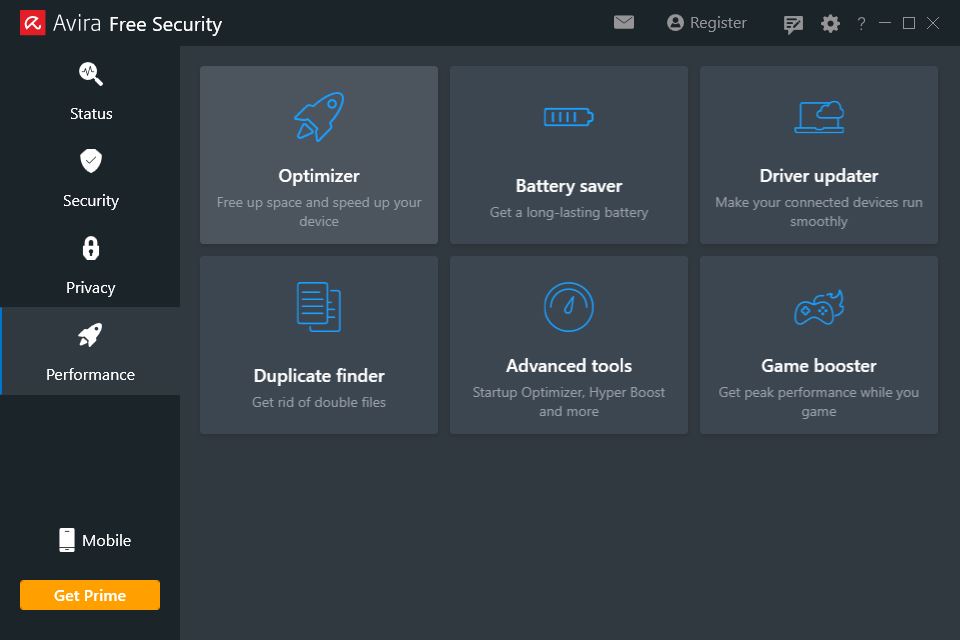960x640 pixels.
Task: Click 'Make your connected devices run smoothly'
Action: click(819, 212)
